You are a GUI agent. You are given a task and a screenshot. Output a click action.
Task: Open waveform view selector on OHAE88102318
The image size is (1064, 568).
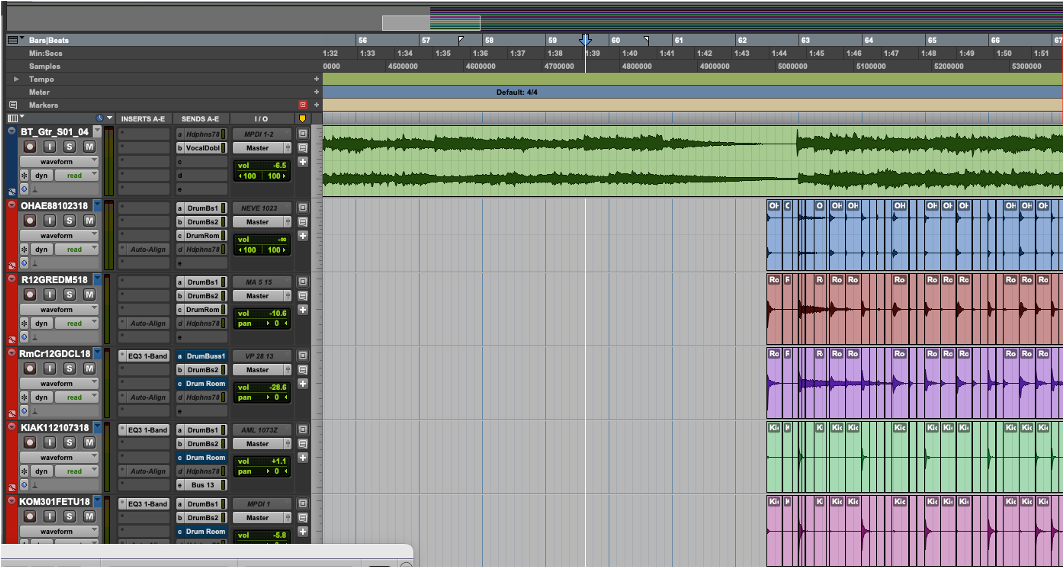59,235
